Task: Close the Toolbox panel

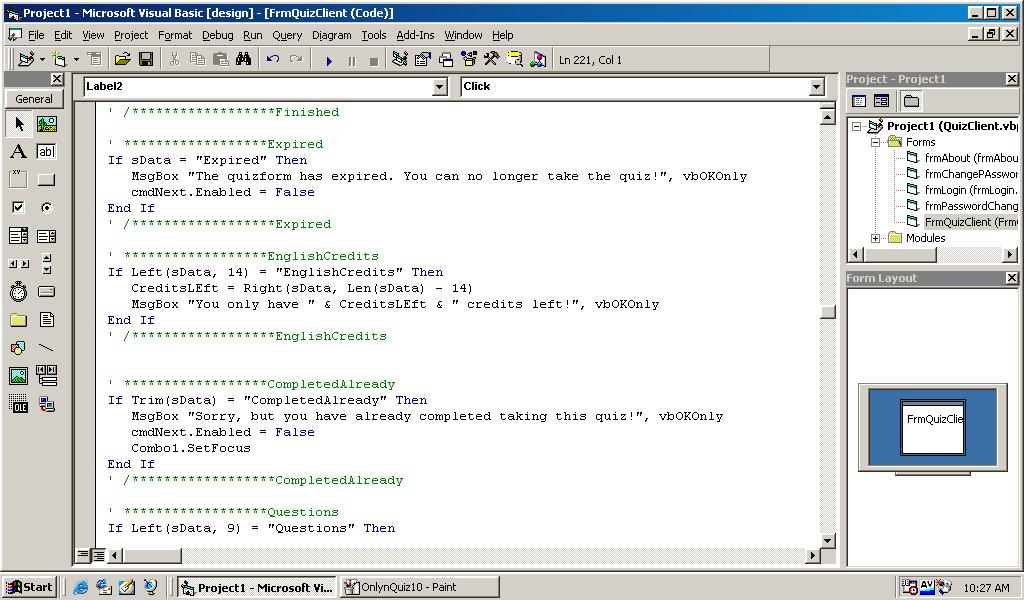Action: pos(57,79)
